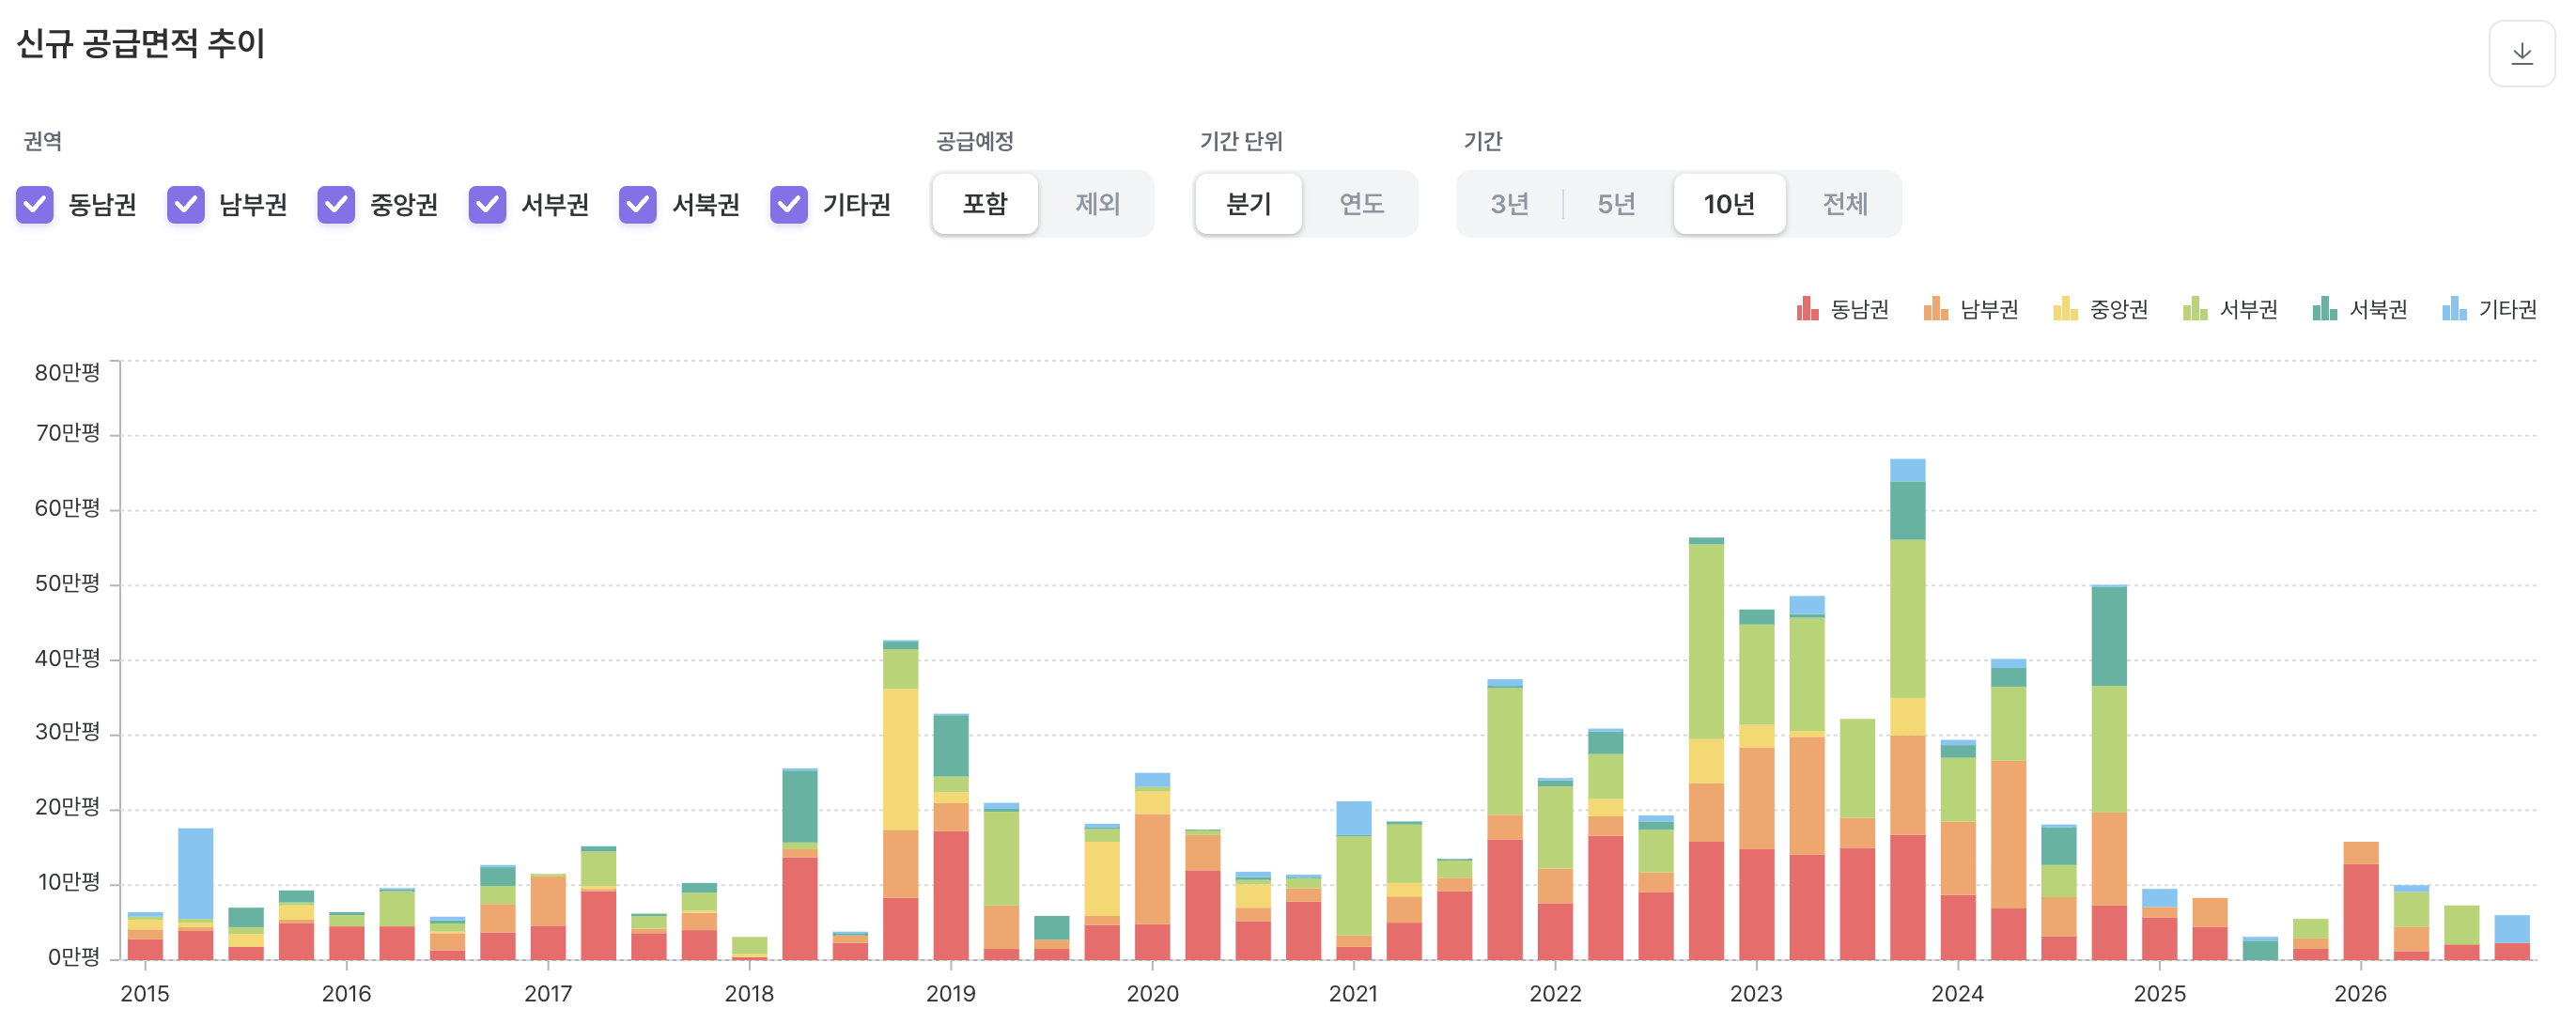The height and width of the screenshot is (1024, 2576).
Task: Switch period unit to 연도
Action: tap(1361, 204)
